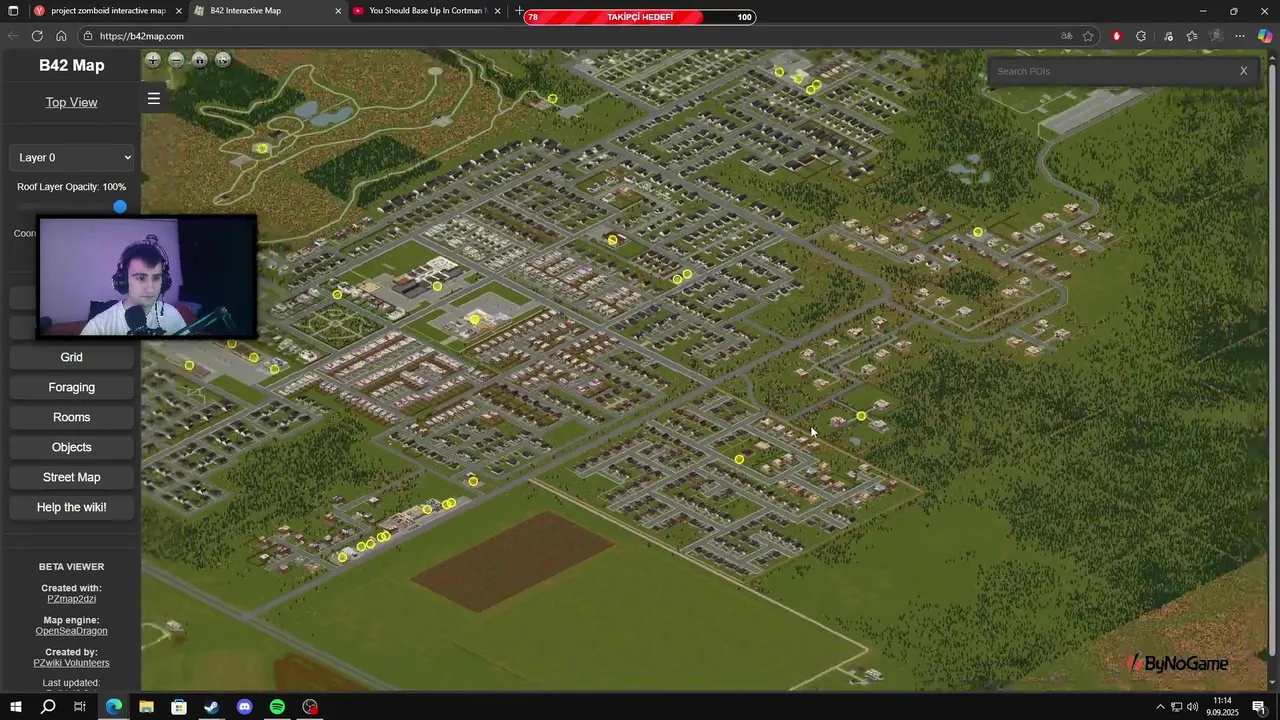Open the red ad blocker extension icon
The height and width of the screenshot is (720, 1280).
[x=1117, y=36]
